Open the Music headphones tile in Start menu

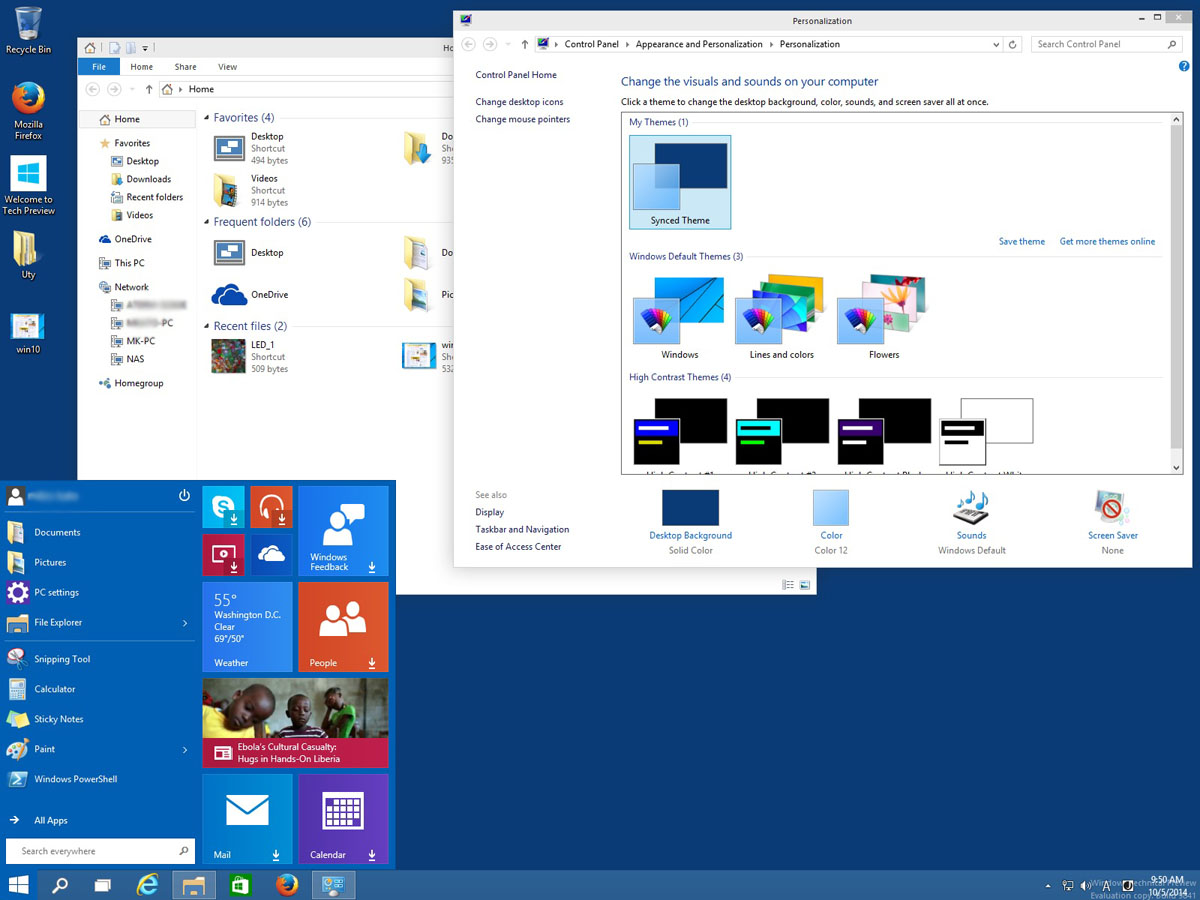click(x=271, y=507)
